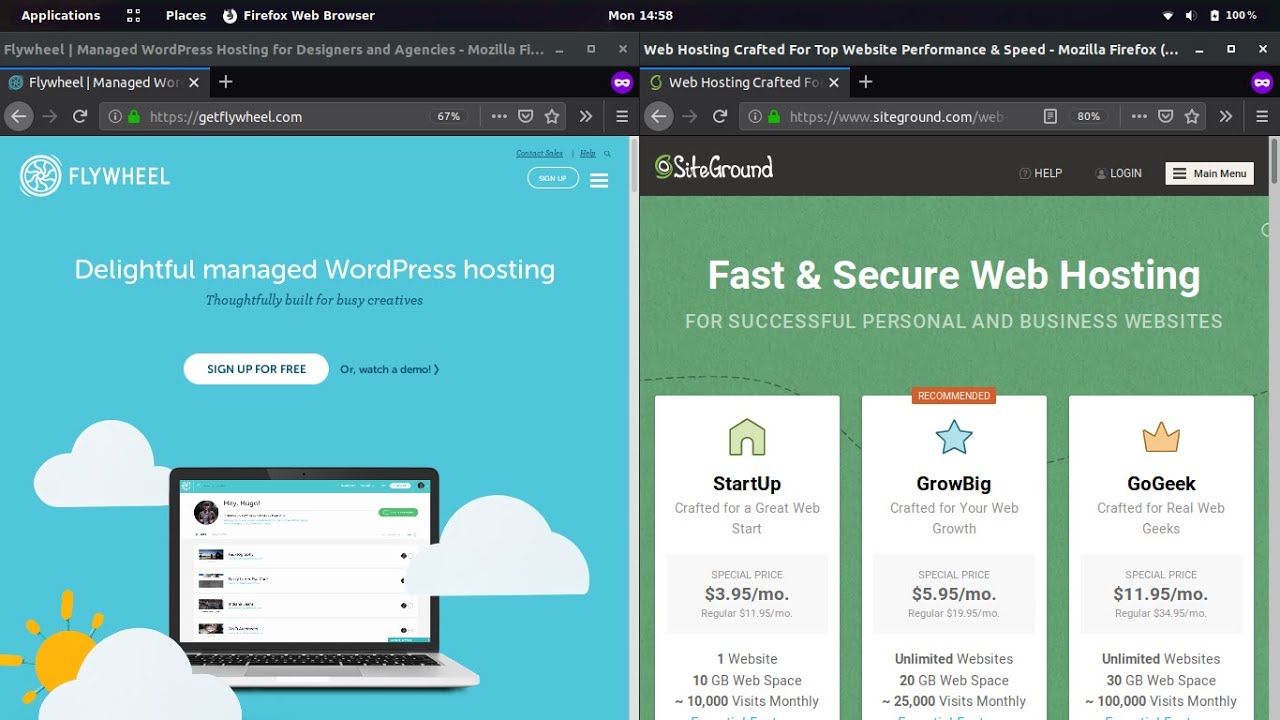The width and height of the screenshot is (1280, 720).
Task: Select the Web Hosting Crafted tab
Action: click(744, 82)
